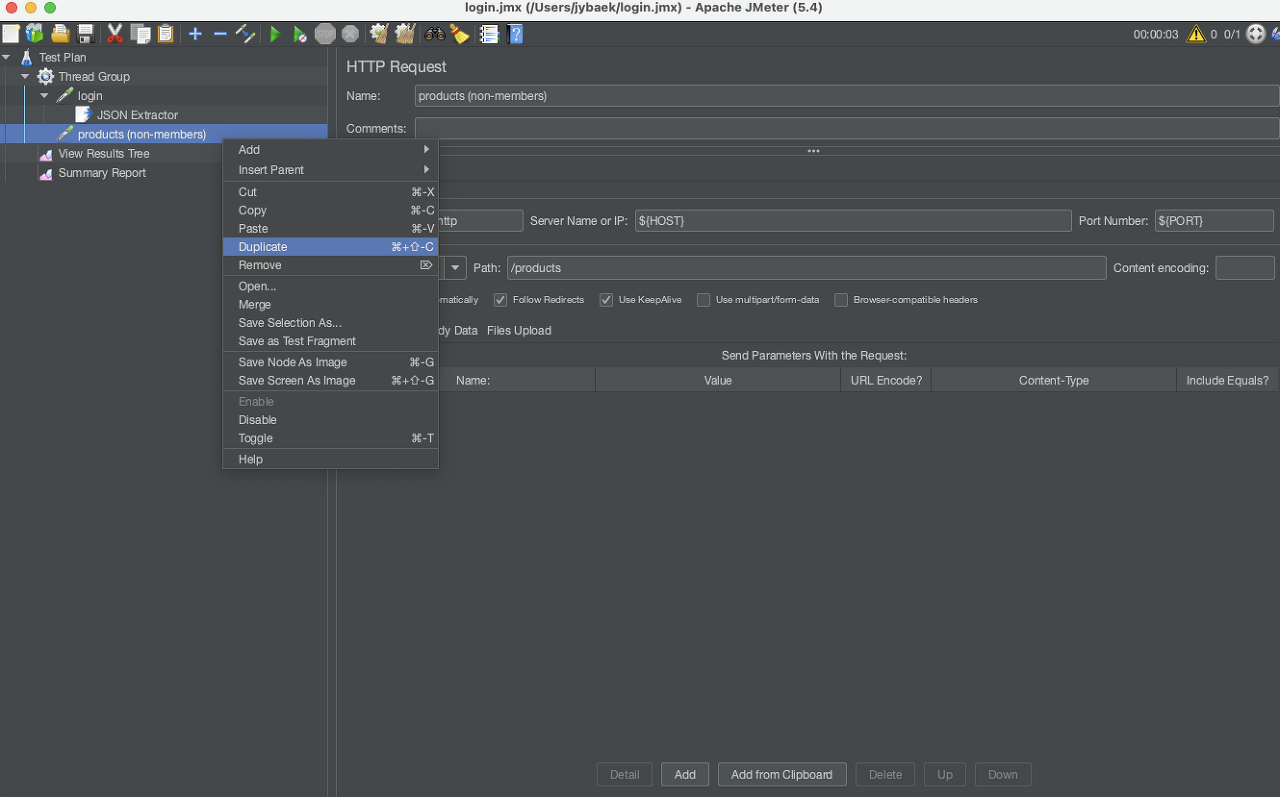Save the test plan with floppy icon
This screenshot has width=1280, height=797.
pos(86,34)
